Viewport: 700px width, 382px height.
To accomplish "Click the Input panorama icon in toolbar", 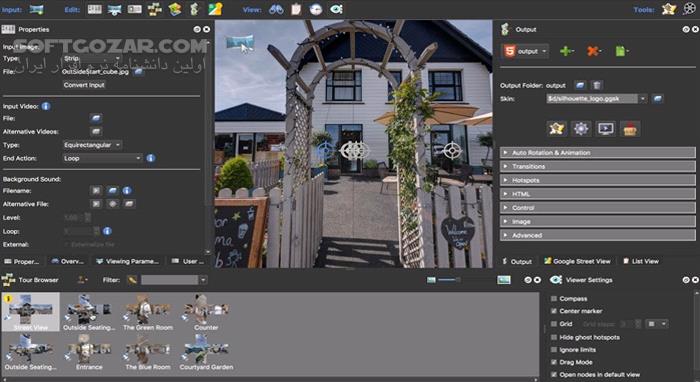I will (x=37, y=9).
